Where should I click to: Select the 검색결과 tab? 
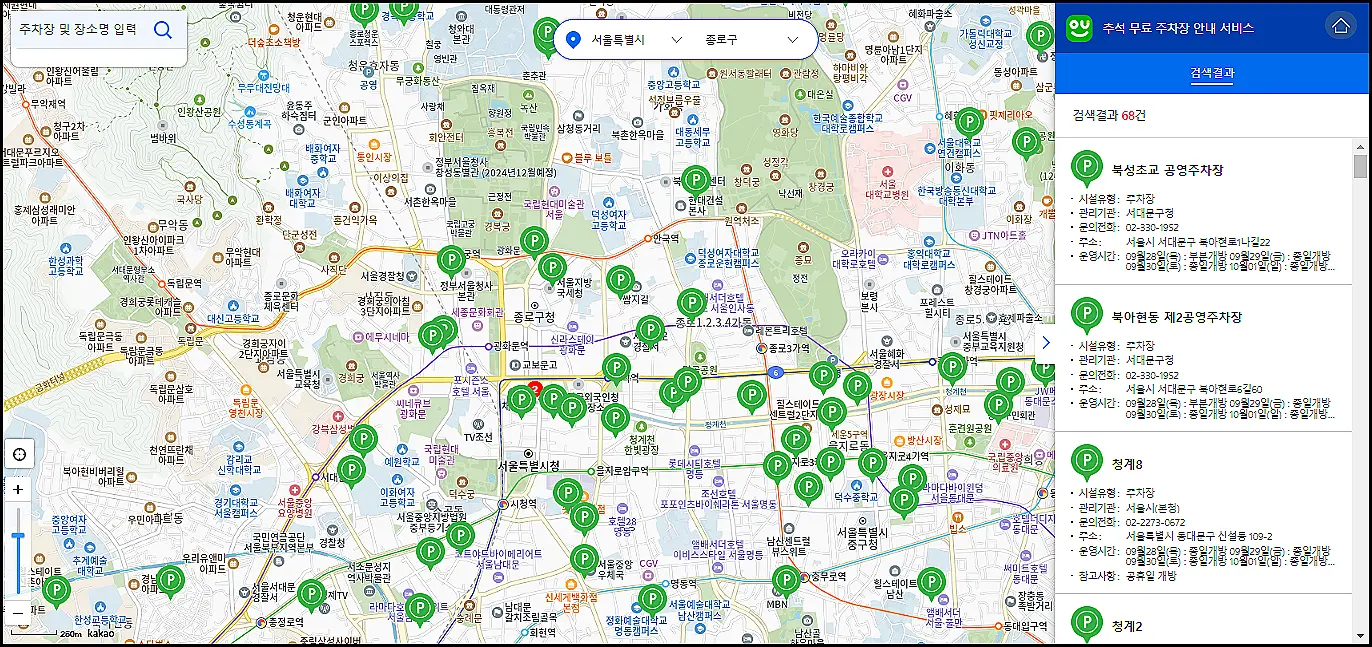1212,73
